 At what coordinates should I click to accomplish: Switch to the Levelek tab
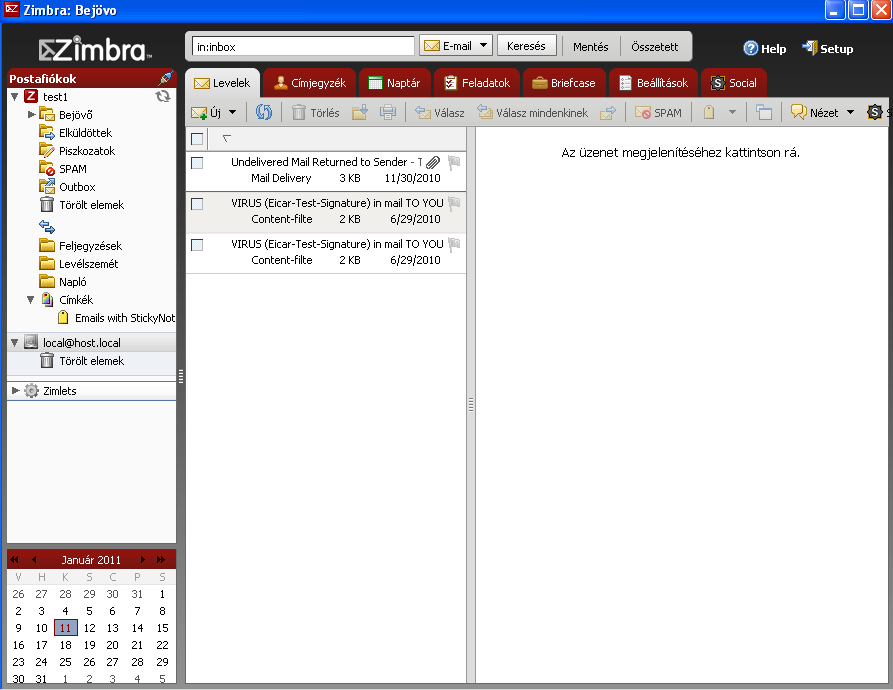[222, 83]
